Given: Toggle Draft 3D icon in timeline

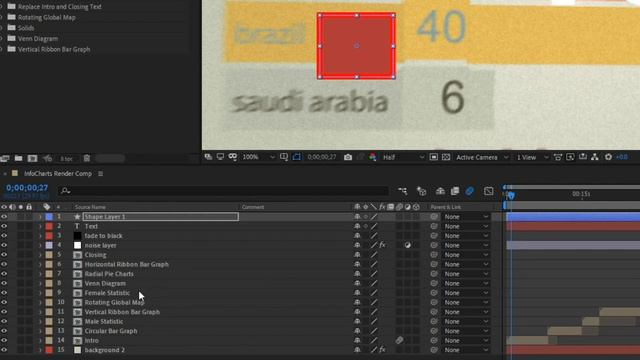Looking at the screenshot, I should point(422,191).
